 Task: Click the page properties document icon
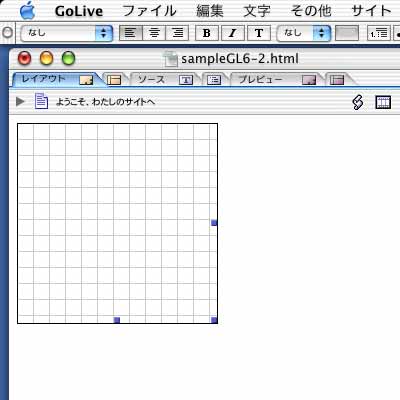pos(41,101)
